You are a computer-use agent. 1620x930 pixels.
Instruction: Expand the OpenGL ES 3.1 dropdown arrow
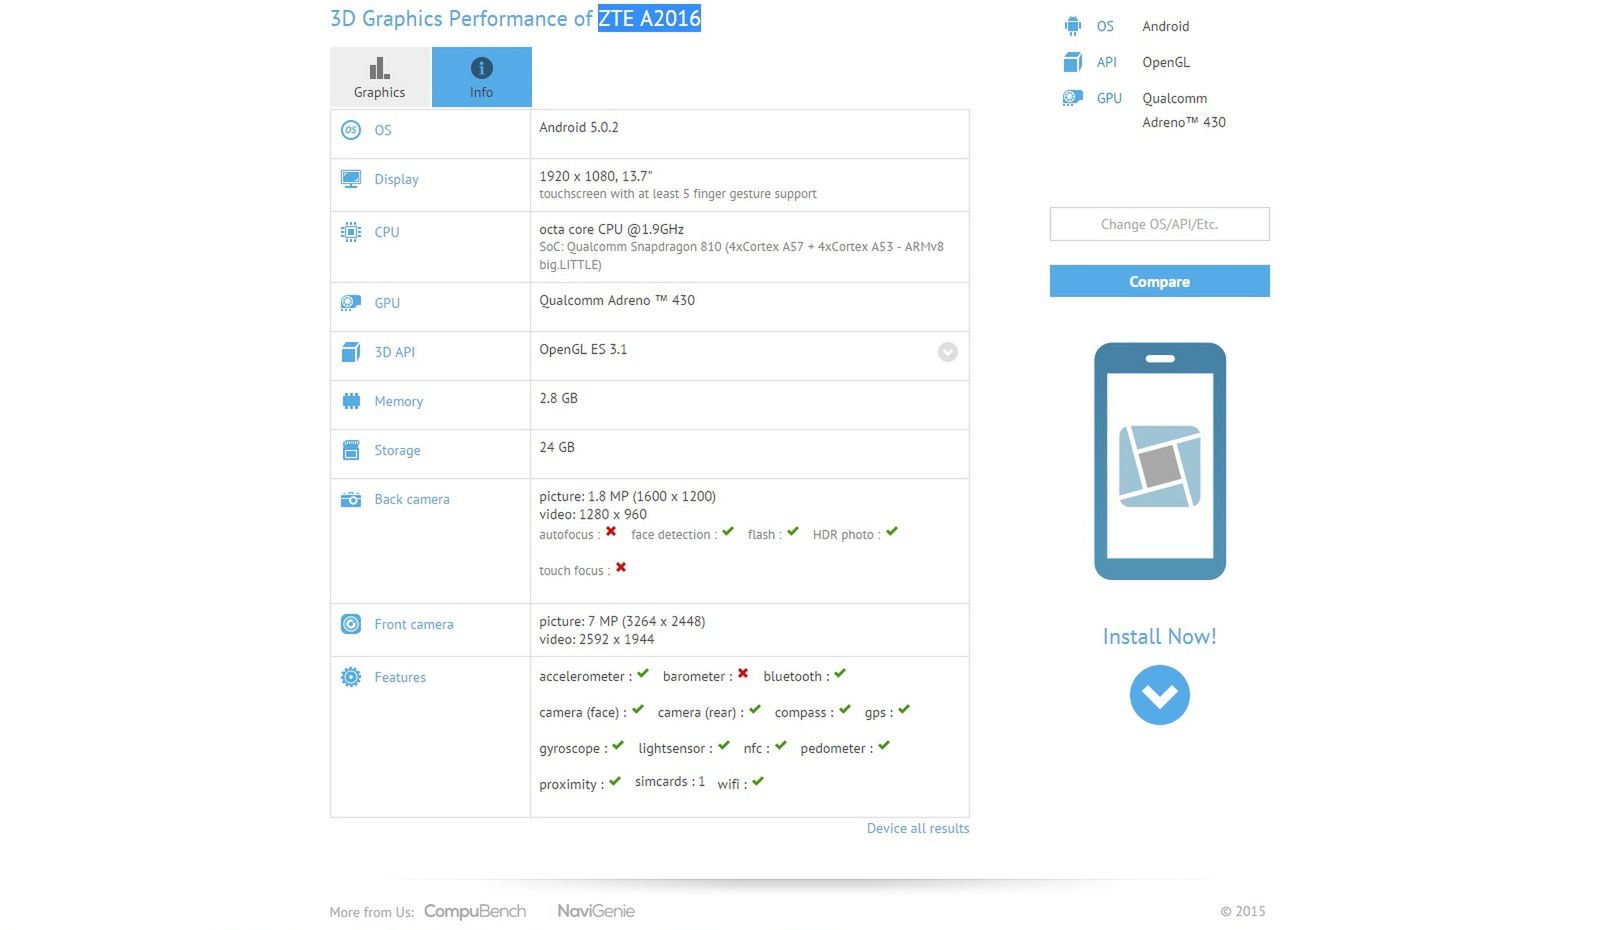[x=948, y=352]
